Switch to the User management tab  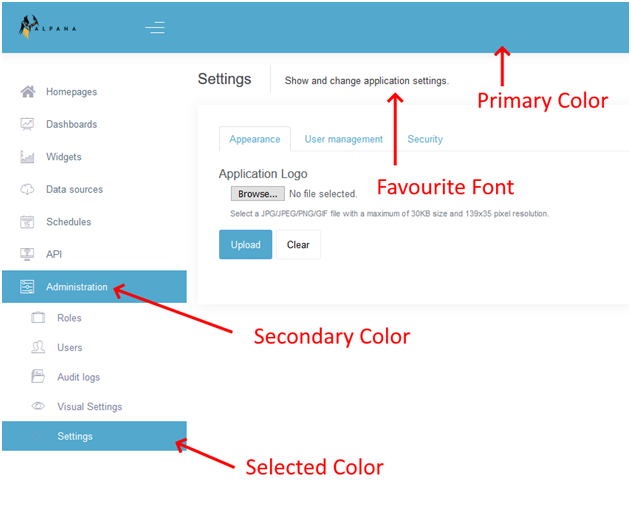point(343,140)
